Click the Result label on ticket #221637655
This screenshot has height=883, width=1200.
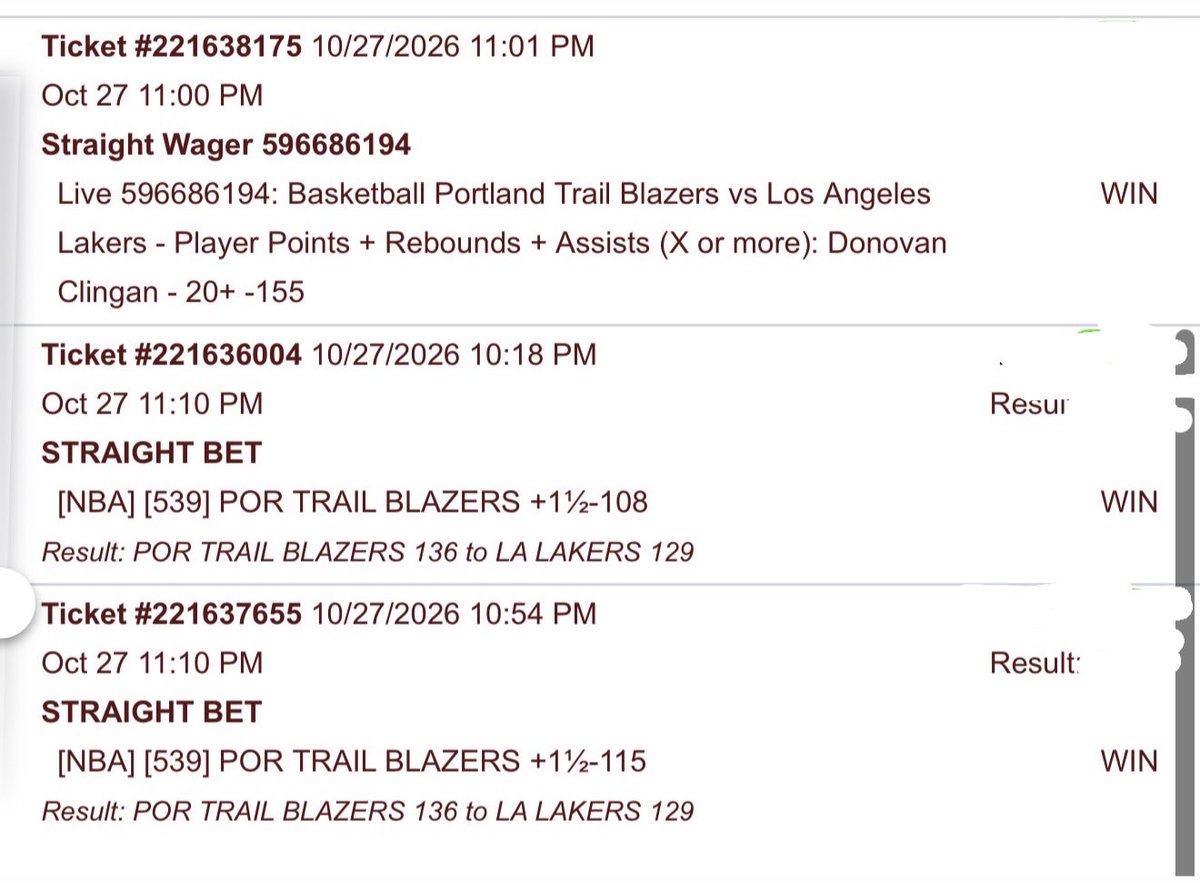click(1035, 663)
